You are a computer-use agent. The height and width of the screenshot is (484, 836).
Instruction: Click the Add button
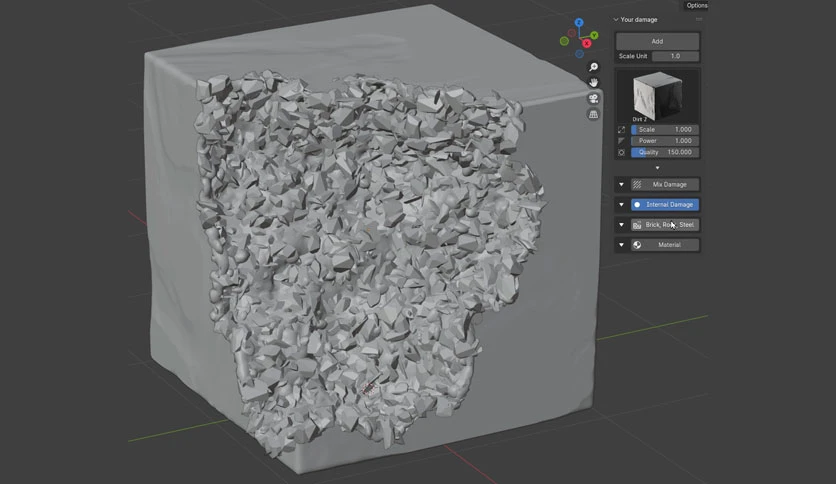657,41
